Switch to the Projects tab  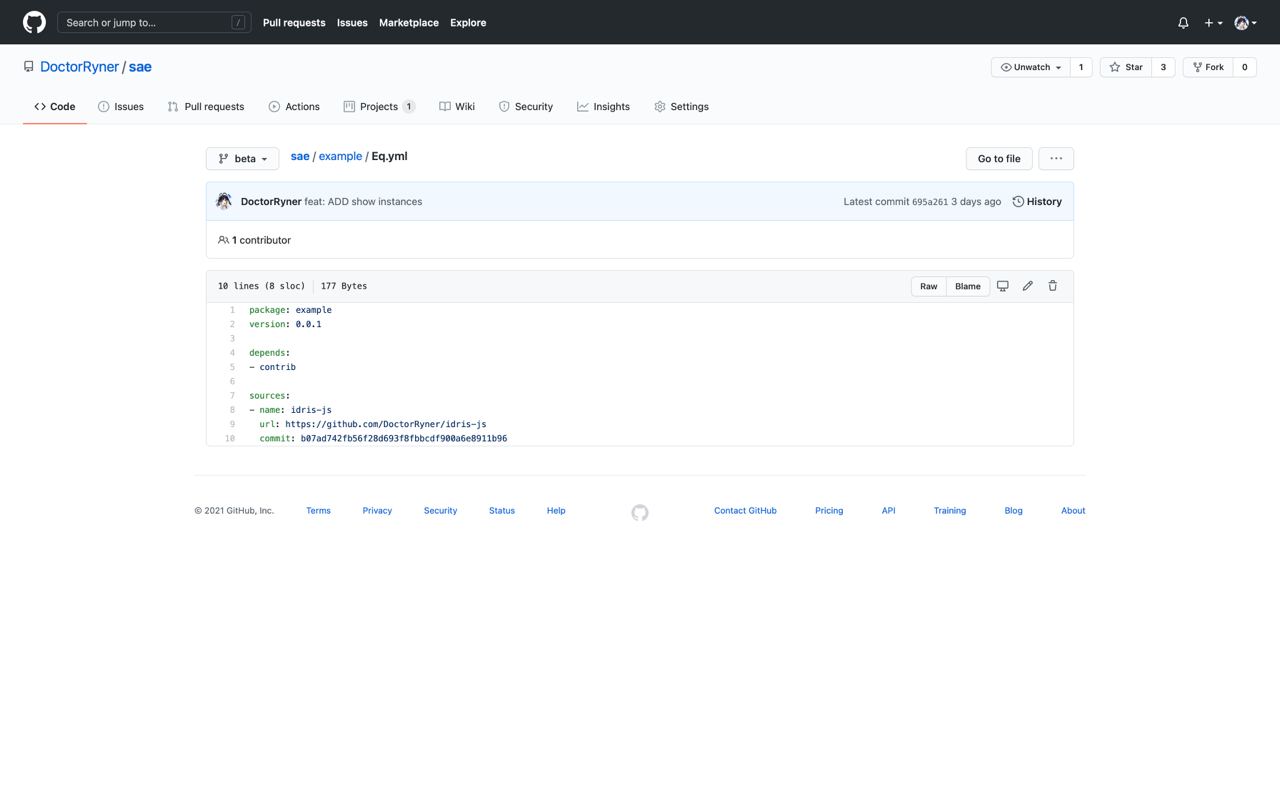pos(379,106)
